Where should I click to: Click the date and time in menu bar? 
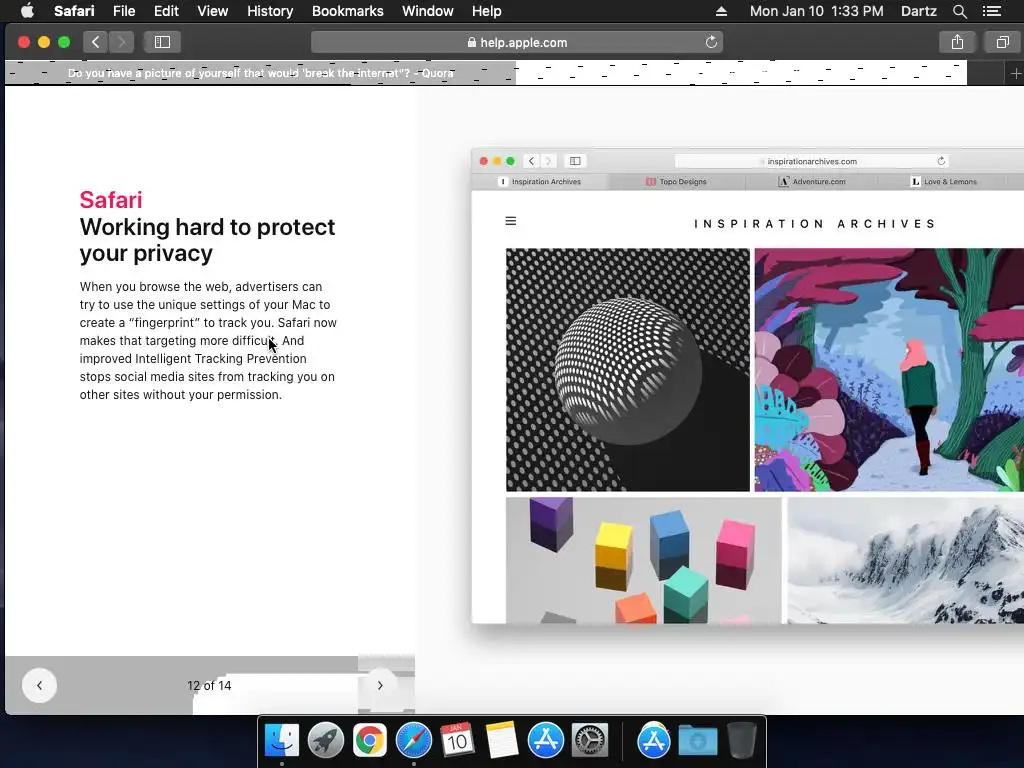[816, 11]
